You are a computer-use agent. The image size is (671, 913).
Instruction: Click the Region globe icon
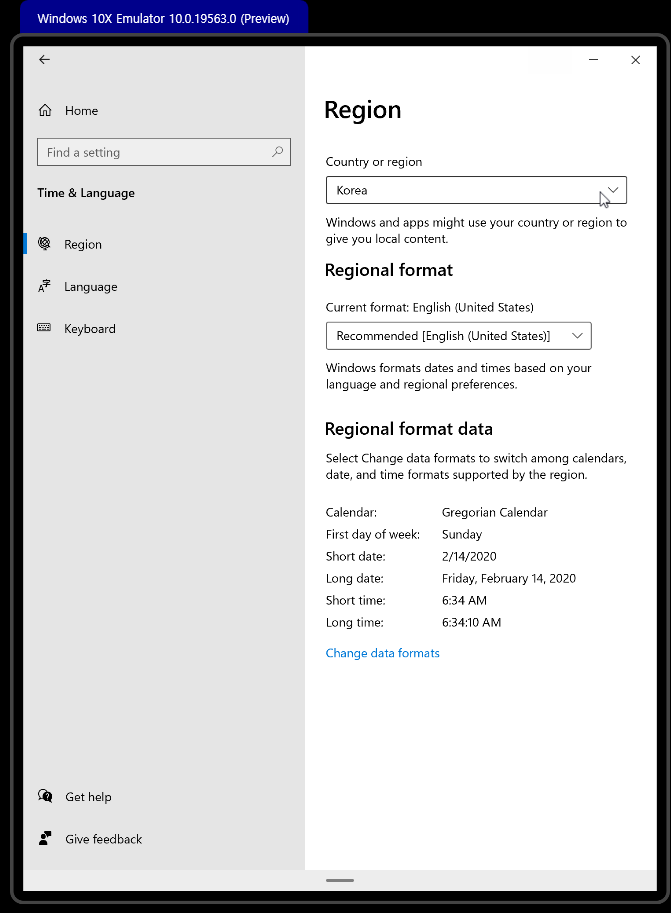[x=44, y=243]
